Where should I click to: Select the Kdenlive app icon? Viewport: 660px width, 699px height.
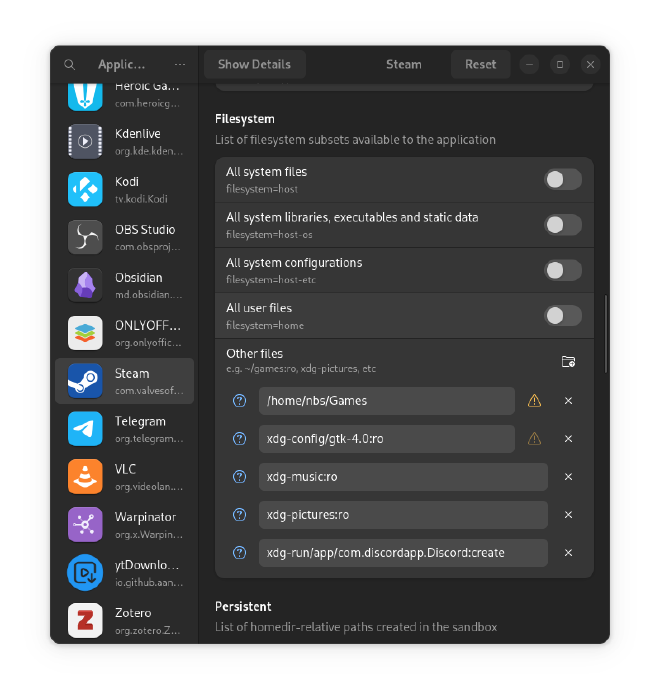(85, 142)
